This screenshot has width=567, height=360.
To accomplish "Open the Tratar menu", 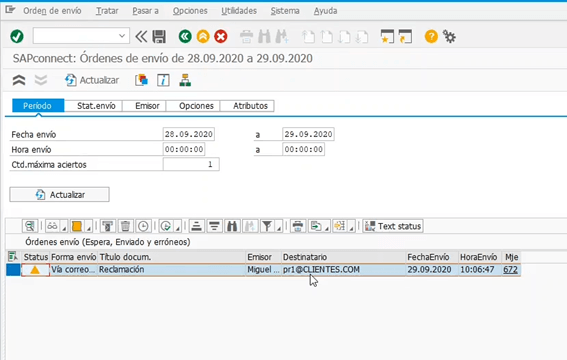I will point(107,11).
